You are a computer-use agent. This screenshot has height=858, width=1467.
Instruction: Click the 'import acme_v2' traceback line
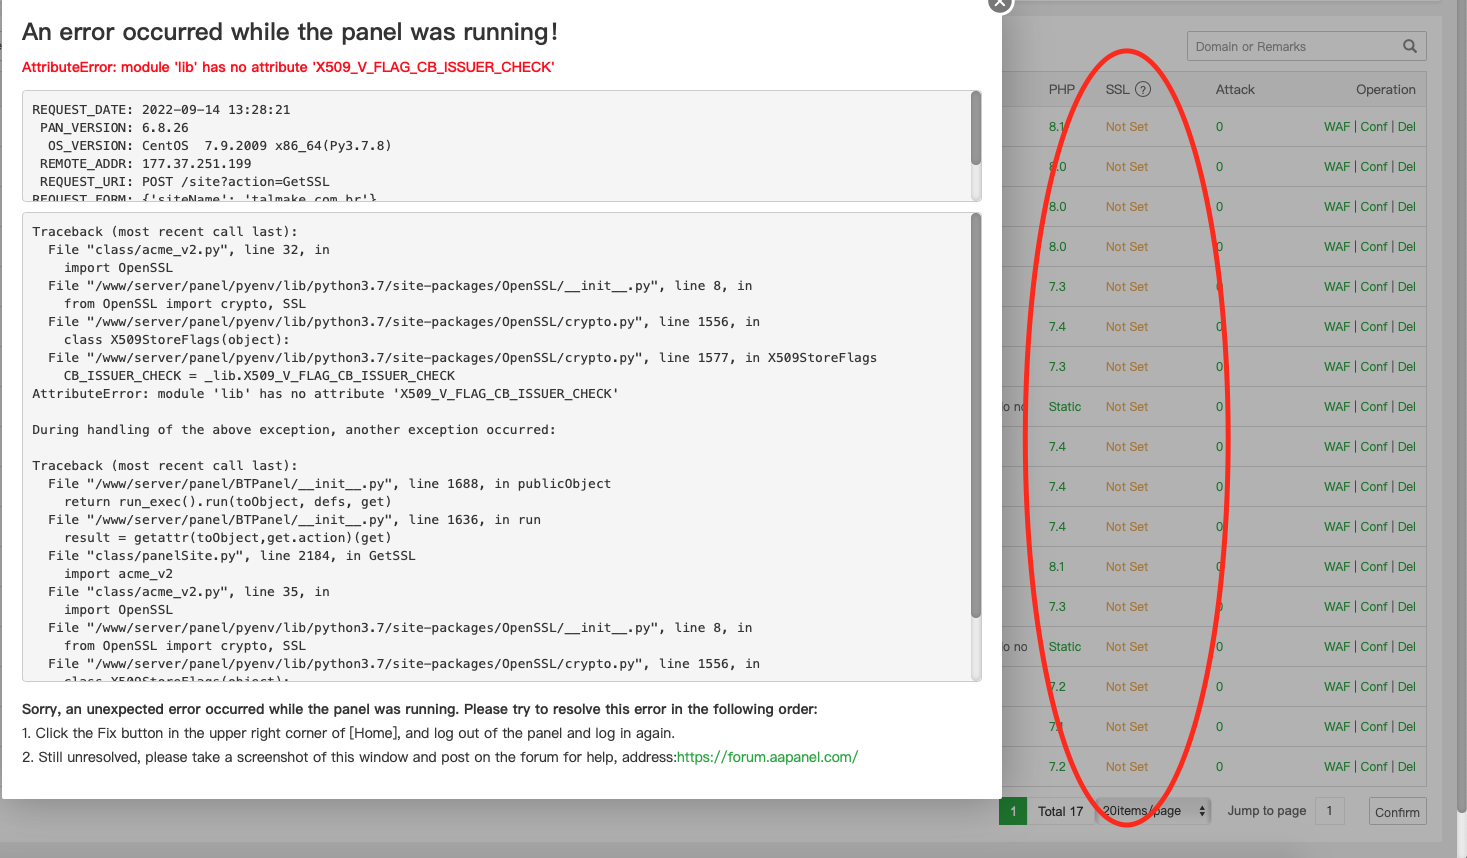coord(118,574)
